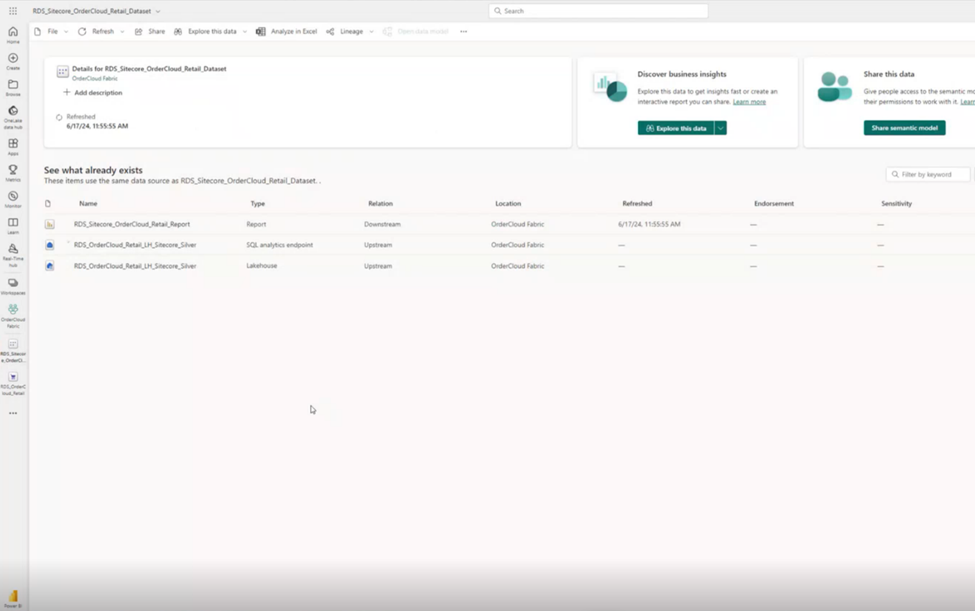Open the OrderCloud Fabric link under Details
Image resolution: width=975 pixels, height=611 pixels.
click(x=95, y=79)
